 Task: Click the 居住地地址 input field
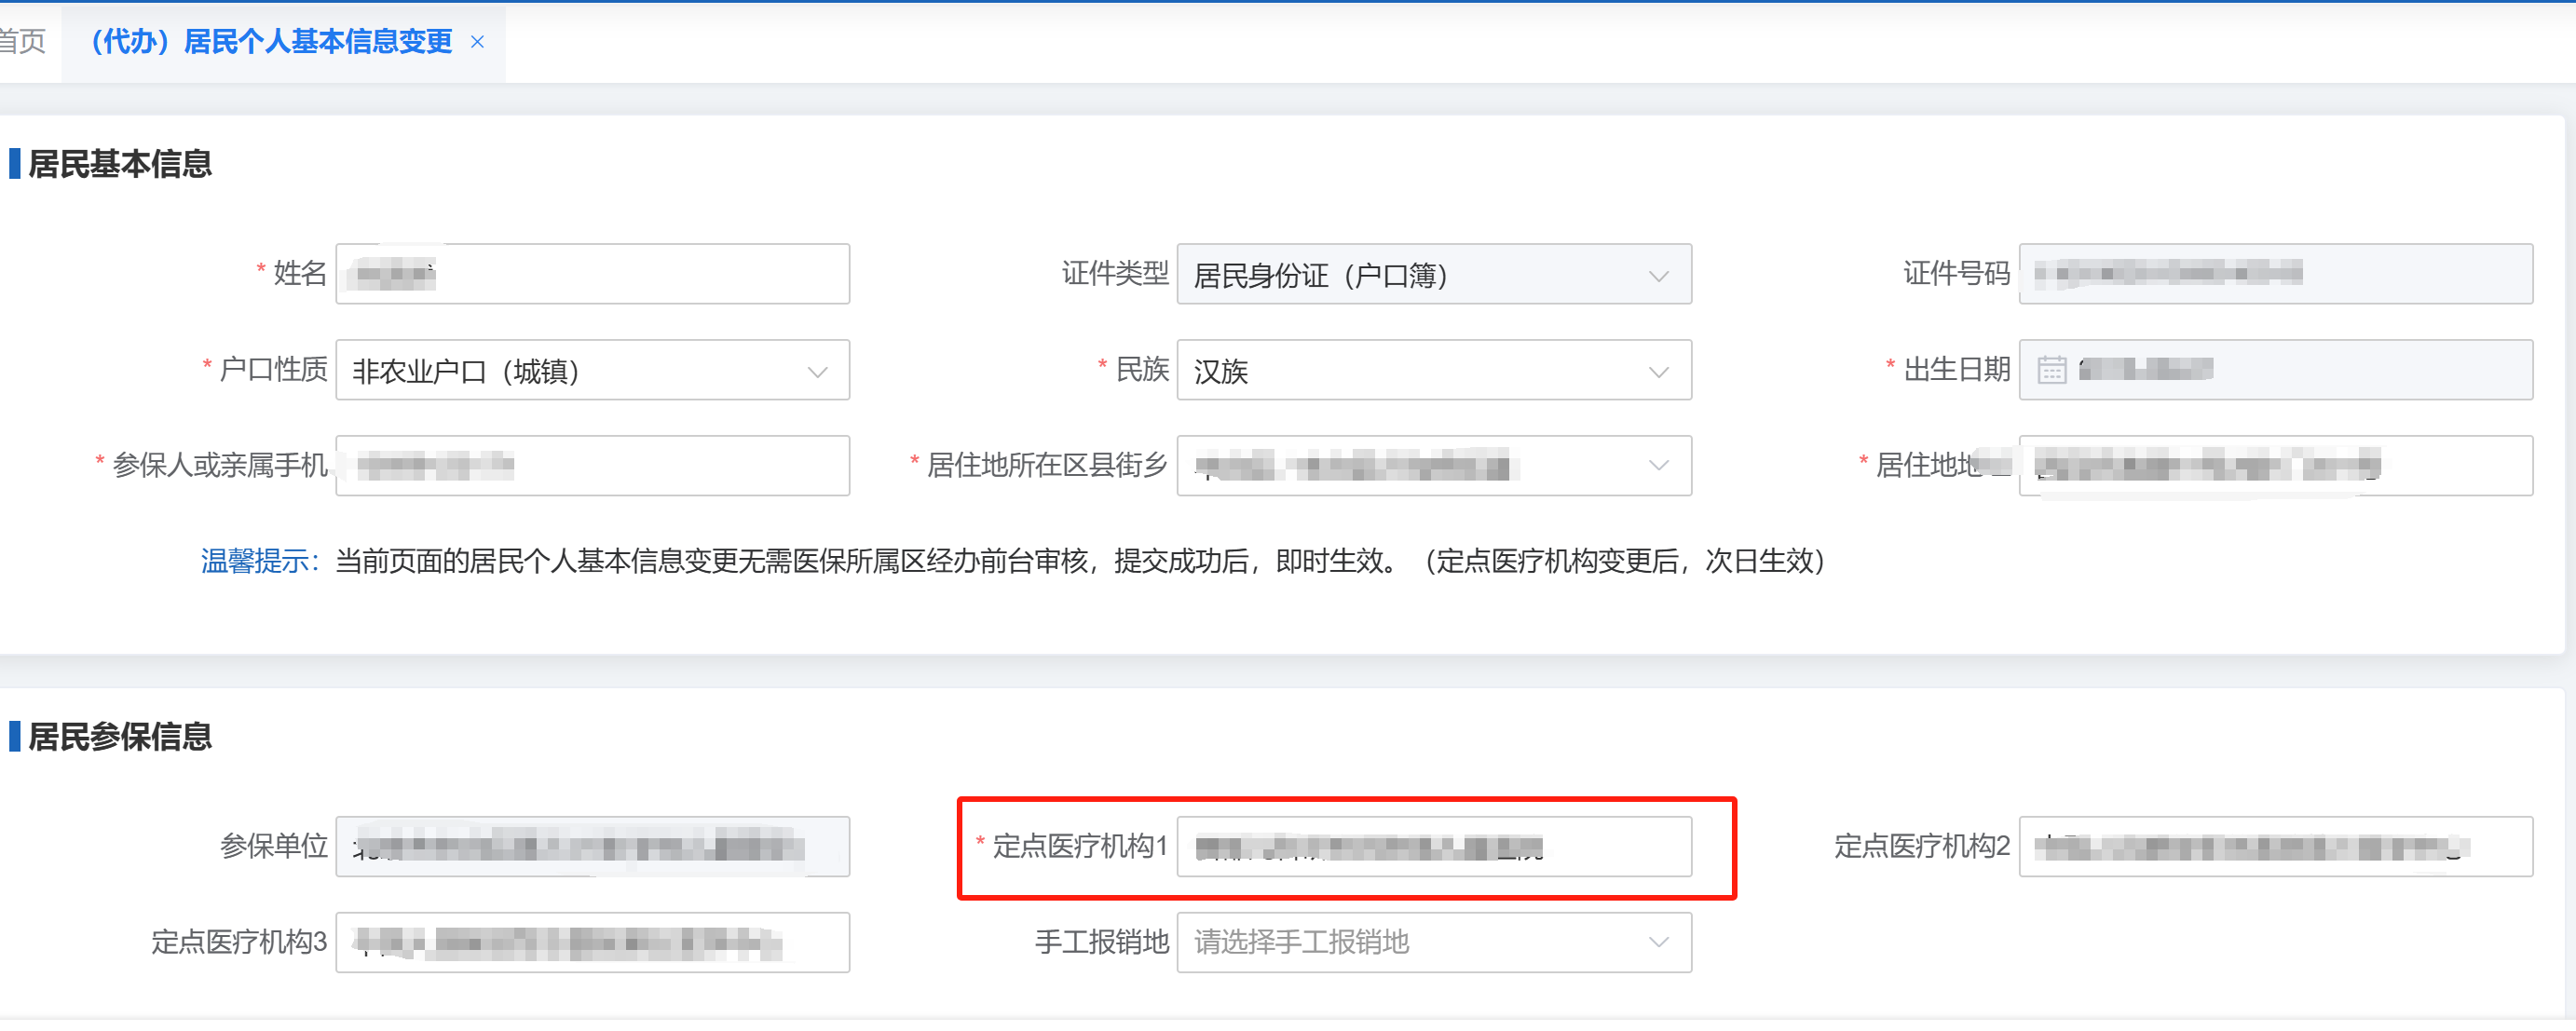click(x=2275, y=466)
